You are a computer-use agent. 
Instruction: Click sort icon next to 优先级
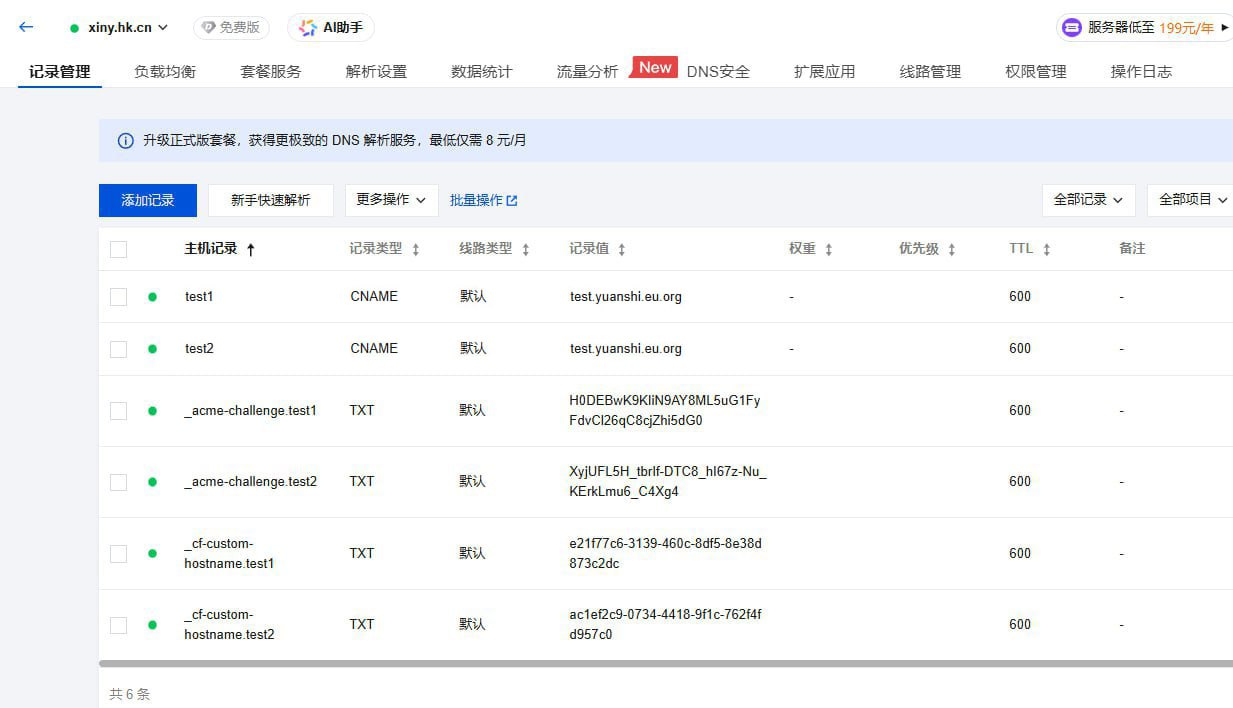[x=951, y=250]
